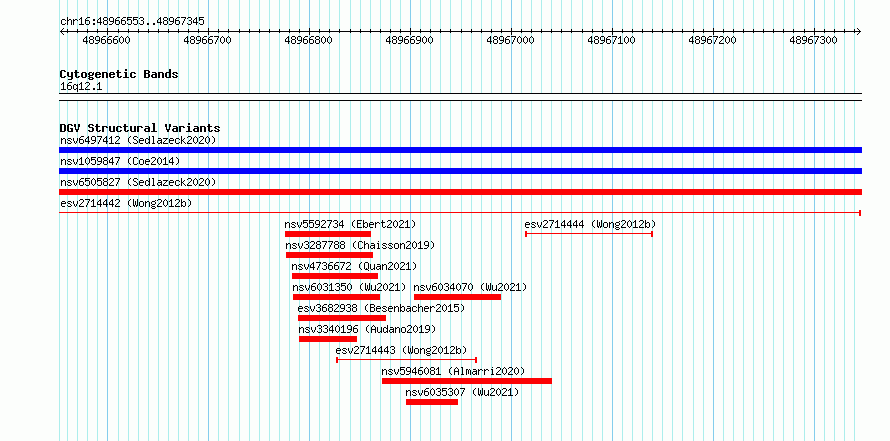Click the esv2714444 bracketed variant line
890x441 pixels.
click(589, 234)
